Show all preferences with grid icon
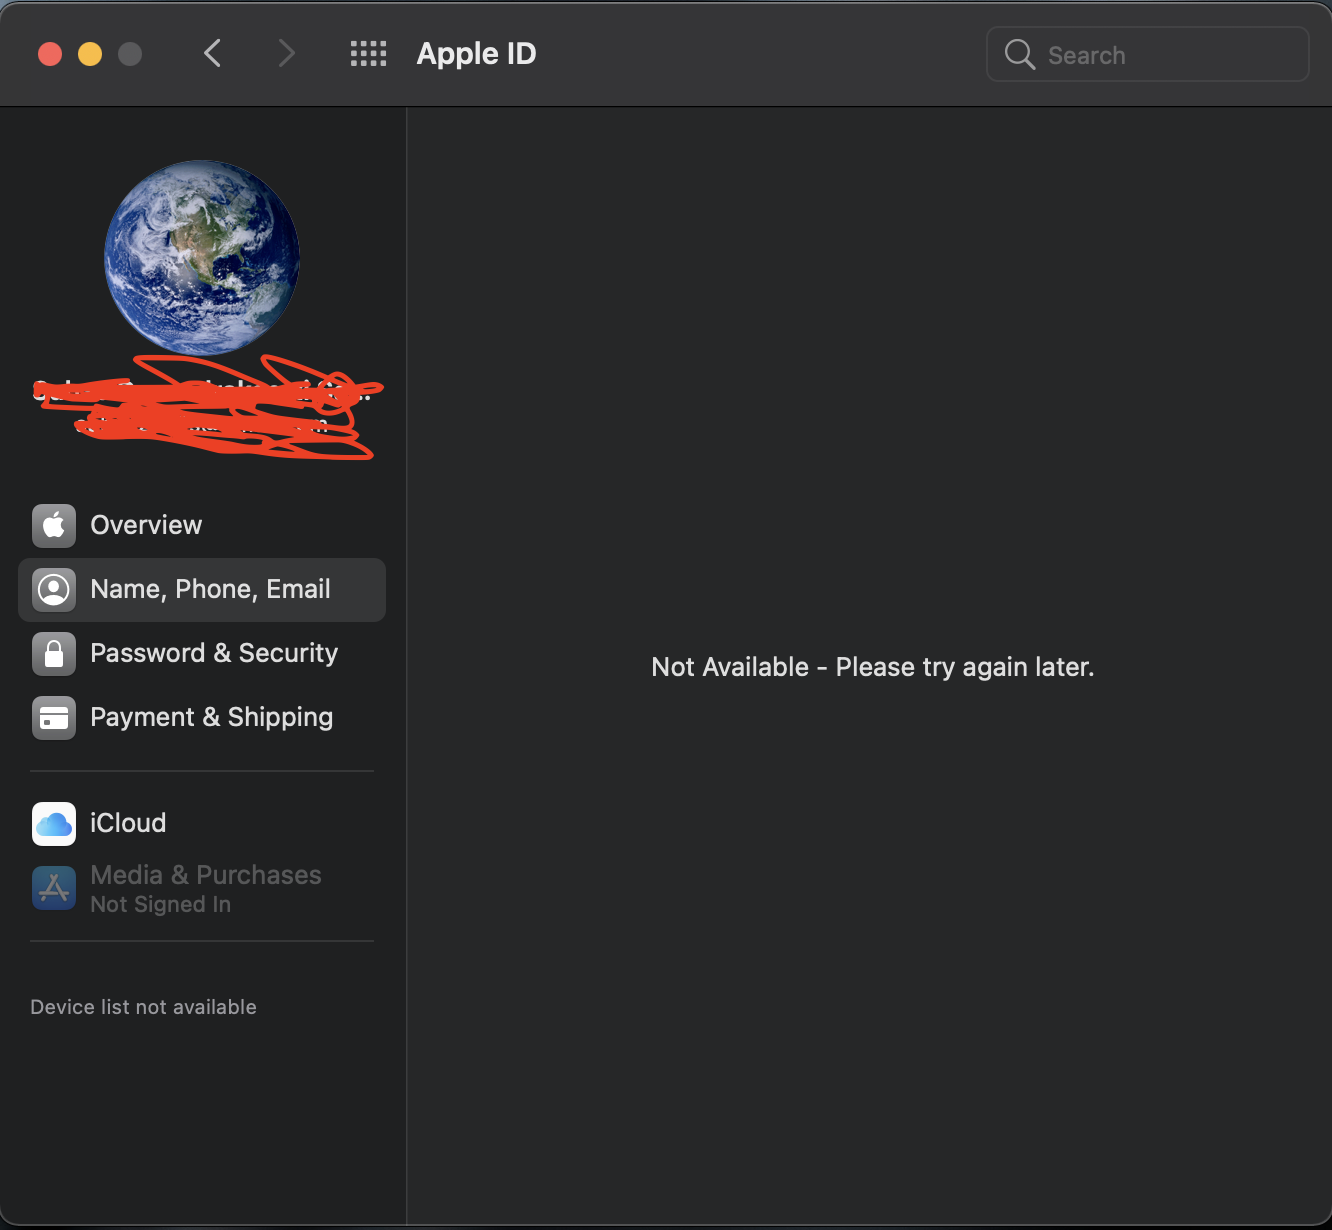 (368, 53)
